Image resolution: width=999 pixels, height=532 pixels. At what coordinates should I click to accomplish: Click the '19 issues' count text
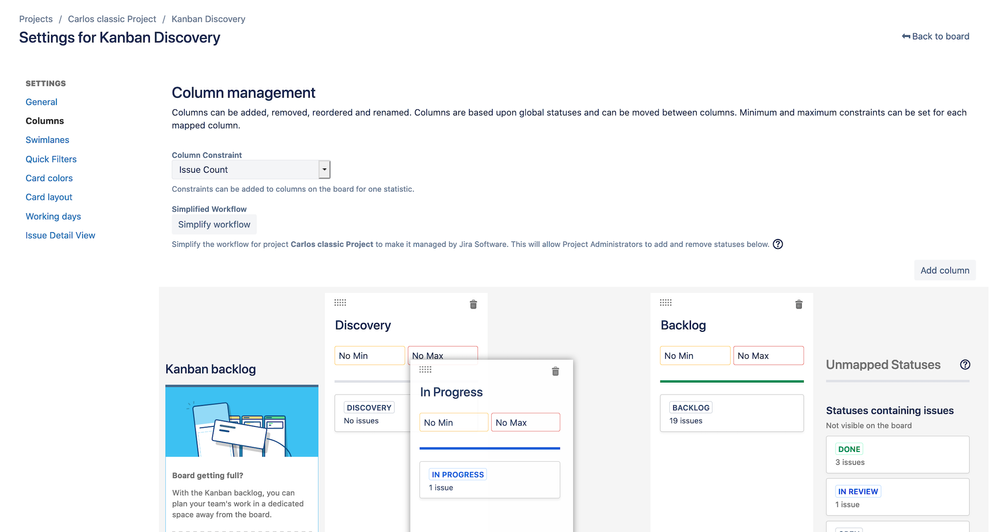(x=686, y=421)
